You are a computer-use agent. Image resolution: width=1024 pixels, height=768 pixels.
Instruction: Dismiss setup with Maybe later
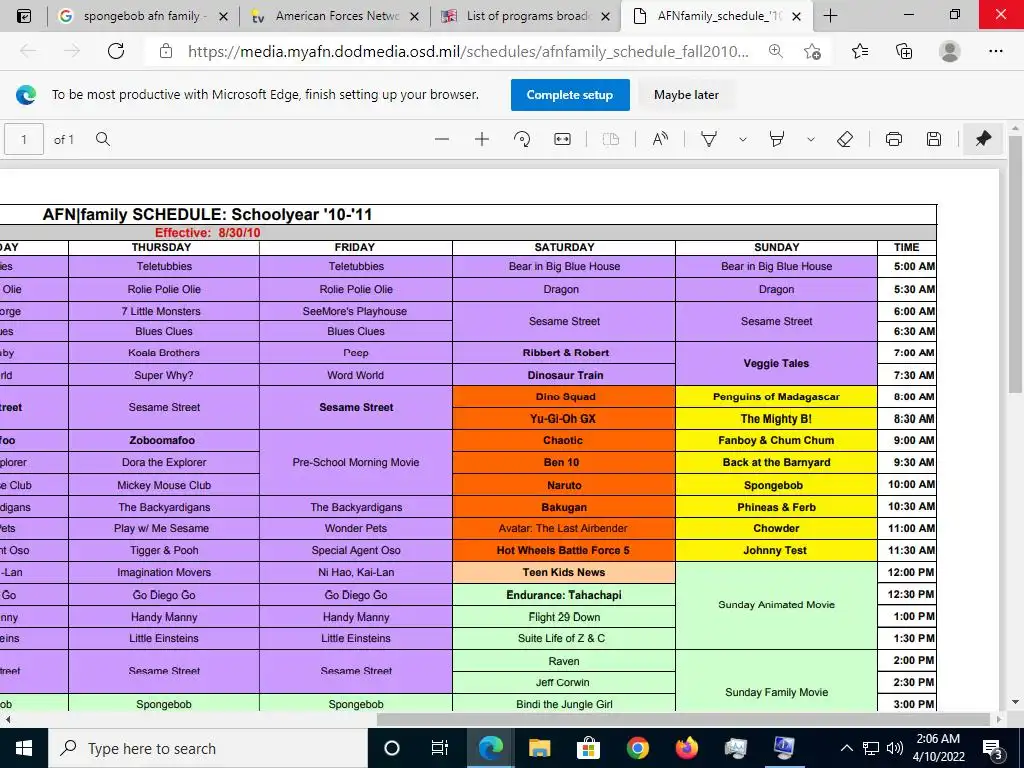(x=686, y=95)
